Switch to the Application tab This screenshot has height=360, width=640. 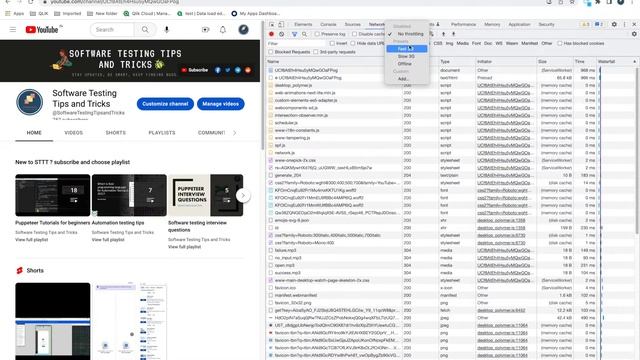pos(519,24)
